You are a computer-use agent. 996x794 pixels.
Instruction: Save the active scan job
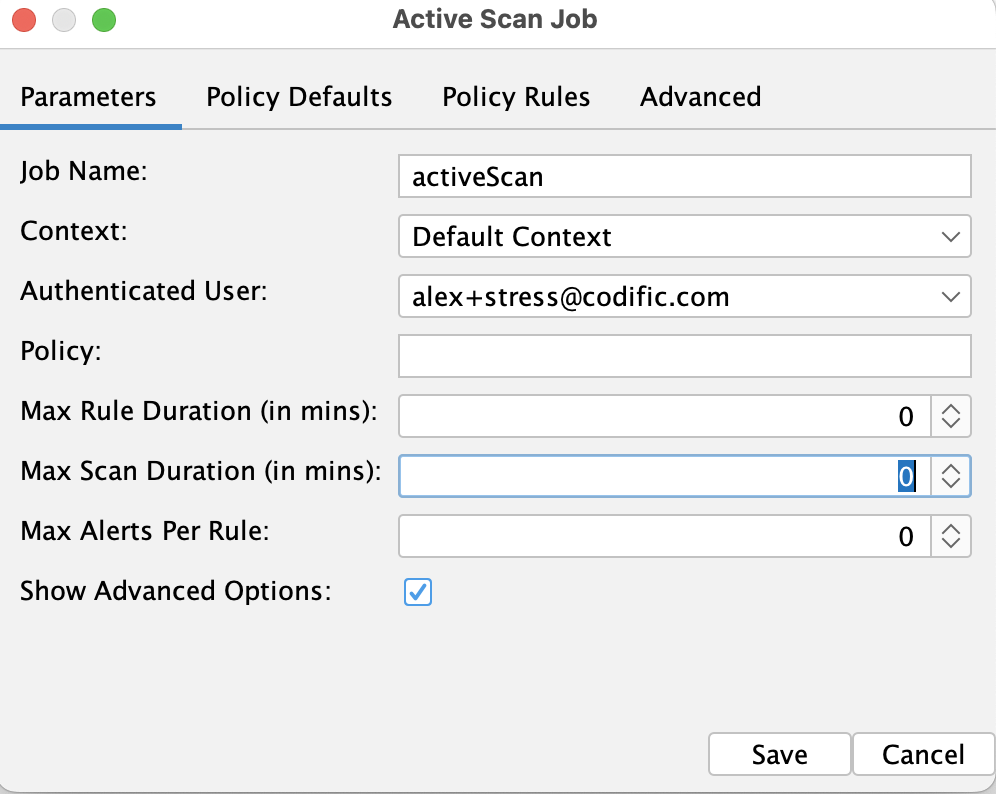(779, 754)
